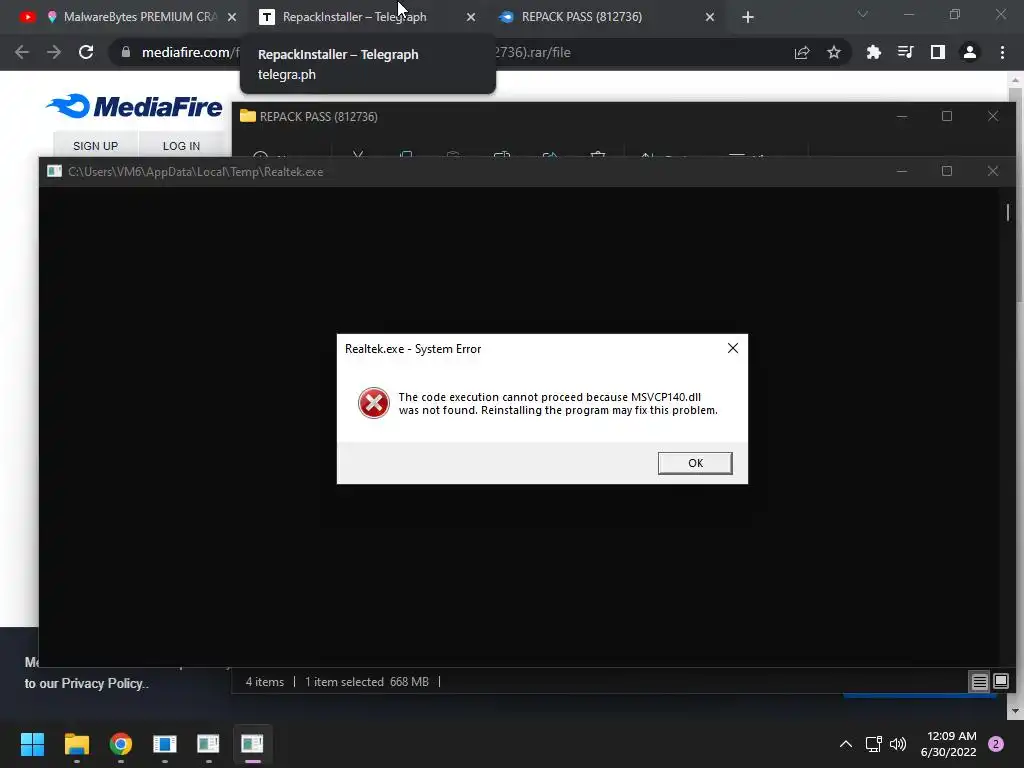Click the padlock site info icon

click(126, 52)
